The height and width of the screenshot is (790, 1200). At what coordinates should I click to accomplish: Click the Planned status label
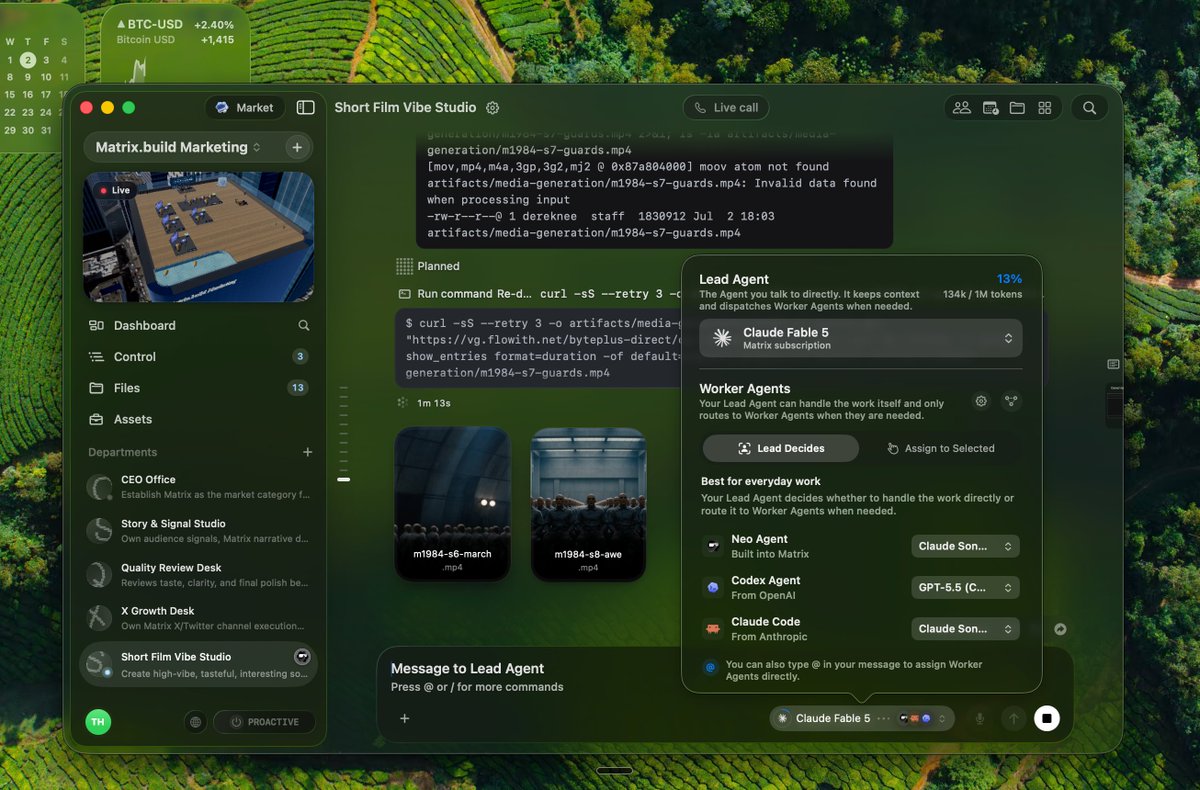tap(439, 266)
